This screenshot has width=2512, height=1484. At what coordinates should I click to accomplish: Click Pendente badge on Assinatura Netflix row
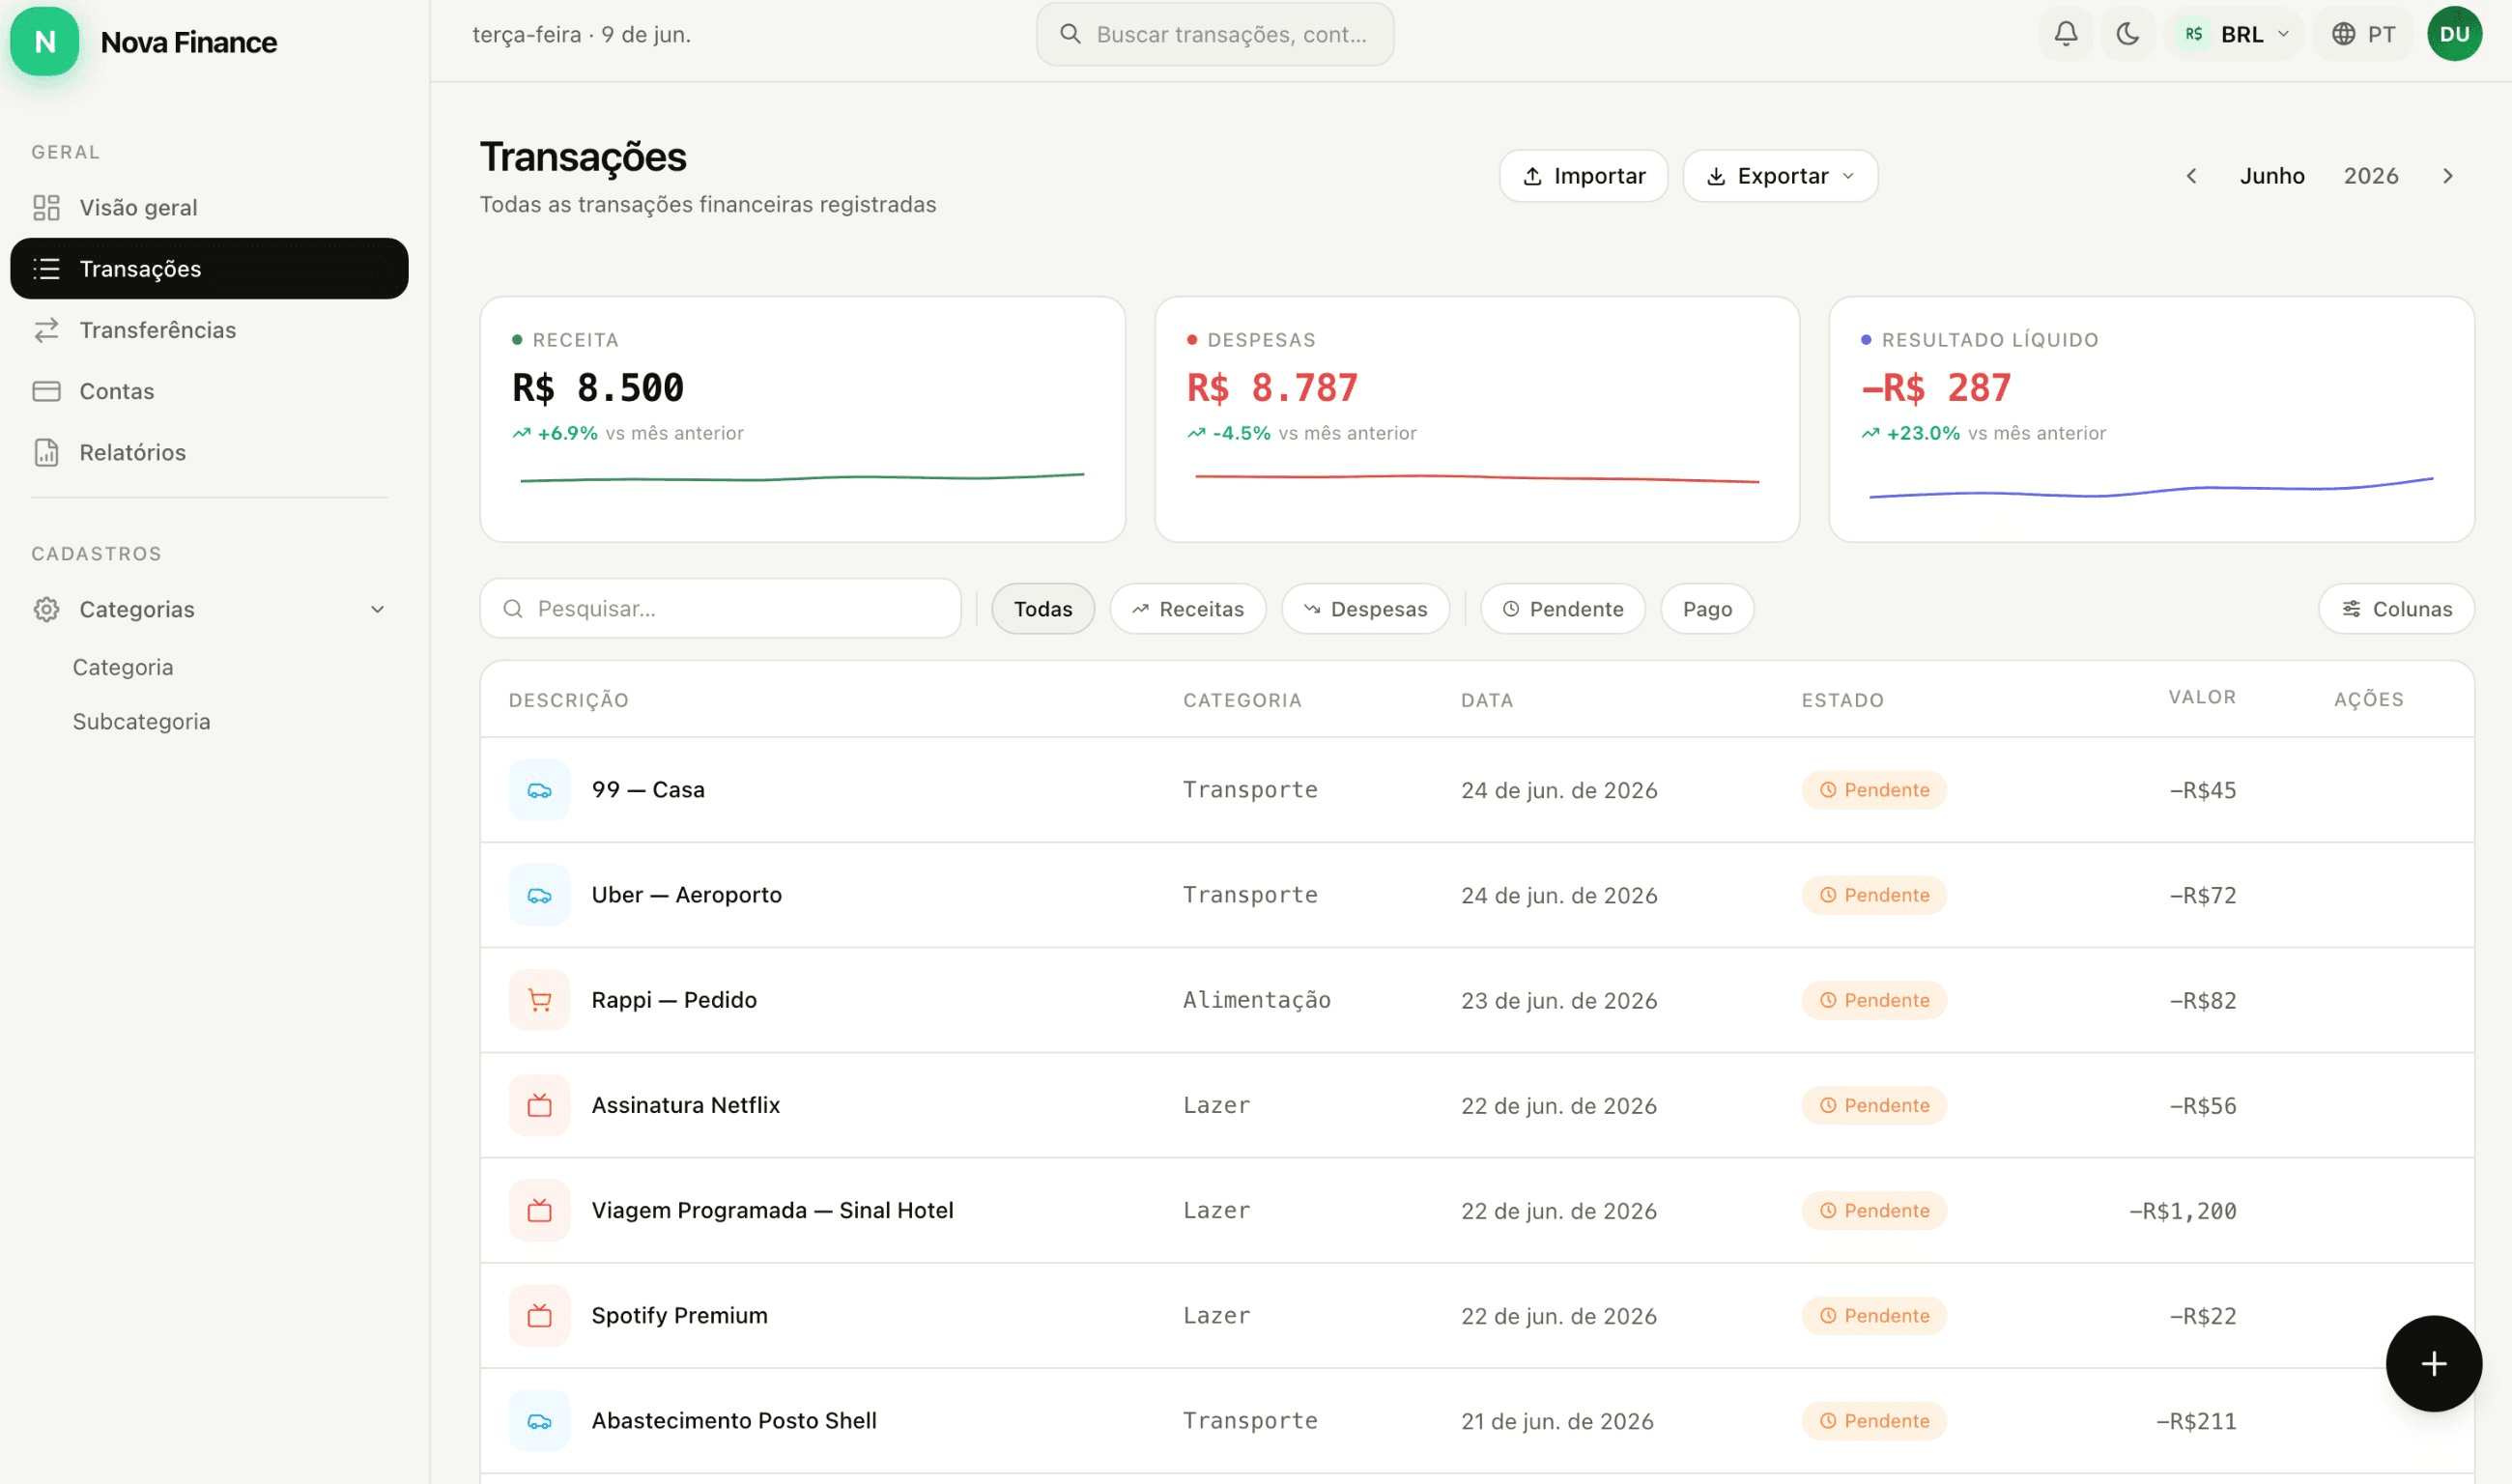click(1873, 1105)
